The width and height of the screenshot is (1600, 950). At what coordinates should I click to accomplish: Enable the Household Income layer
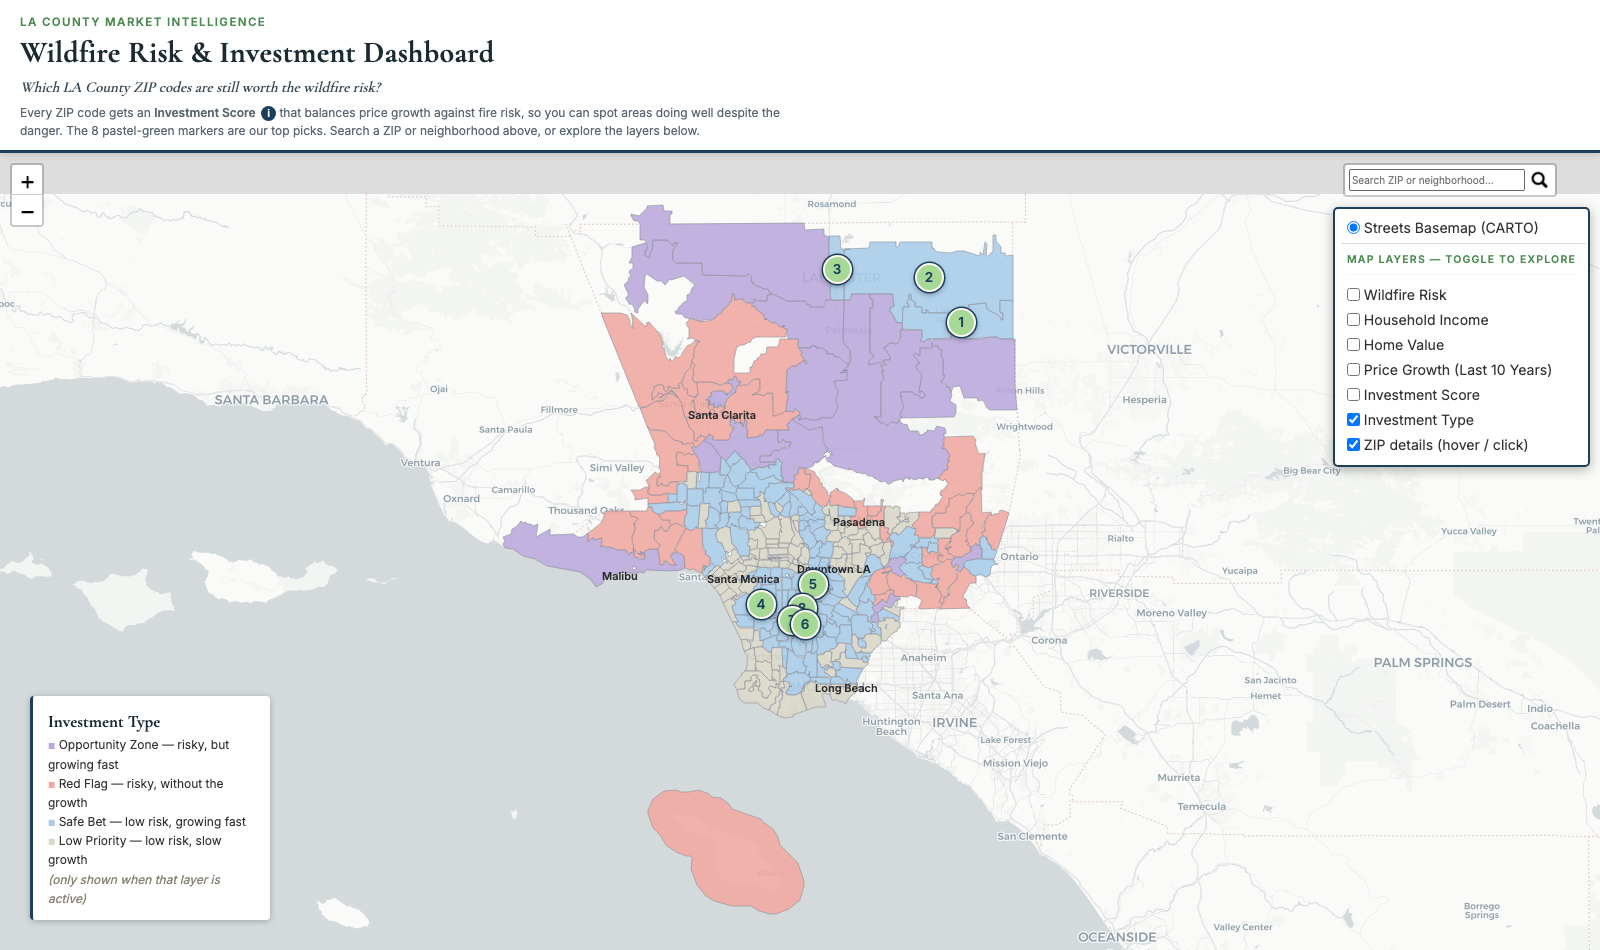click(1353, 320)
